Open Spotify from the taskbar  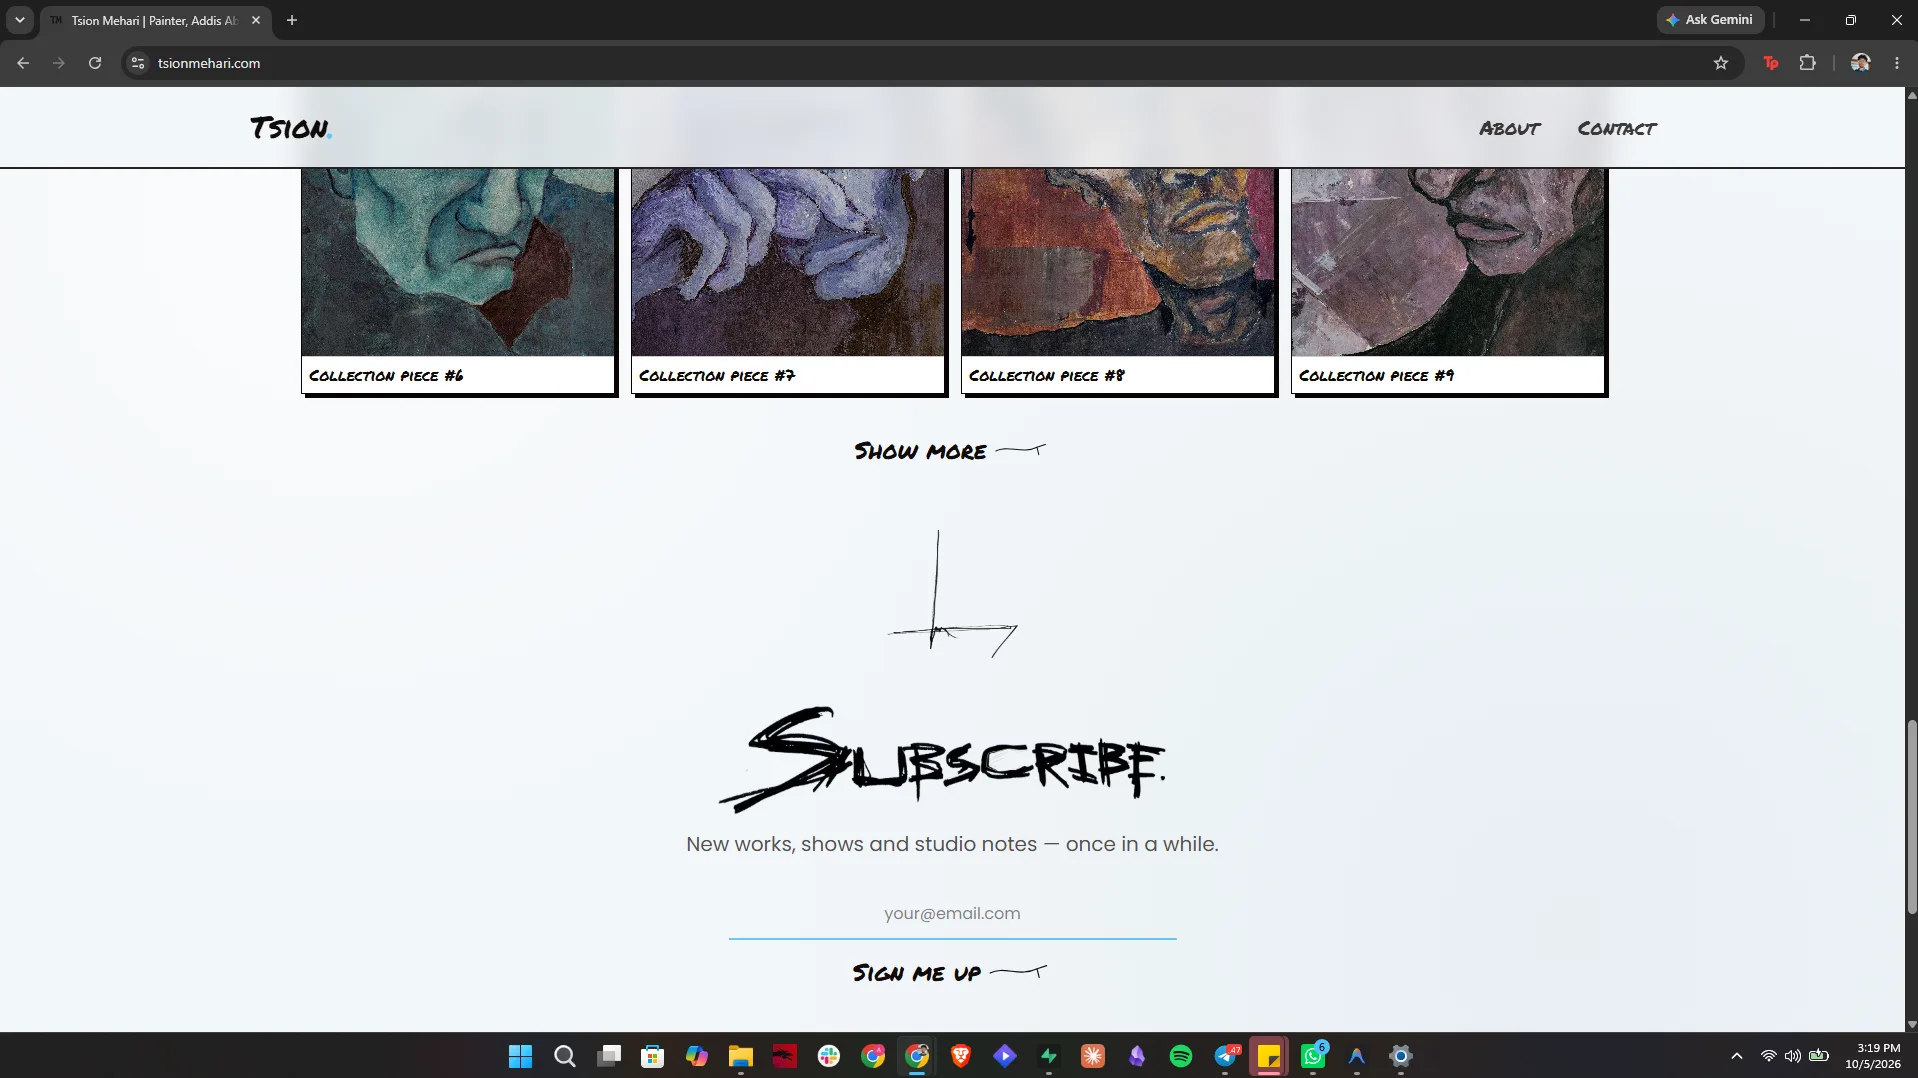click(1180, 1056)
